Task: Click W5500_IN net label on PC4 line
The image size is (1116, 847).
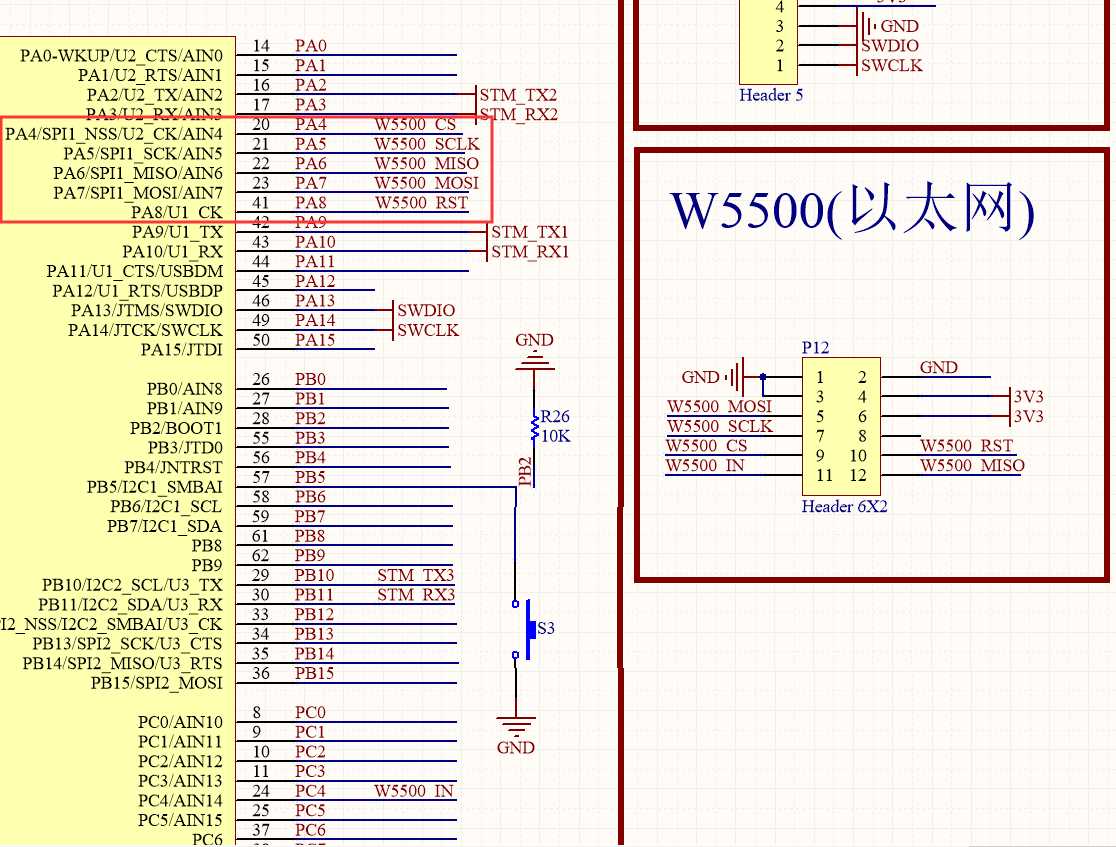Action: (414, 791)
